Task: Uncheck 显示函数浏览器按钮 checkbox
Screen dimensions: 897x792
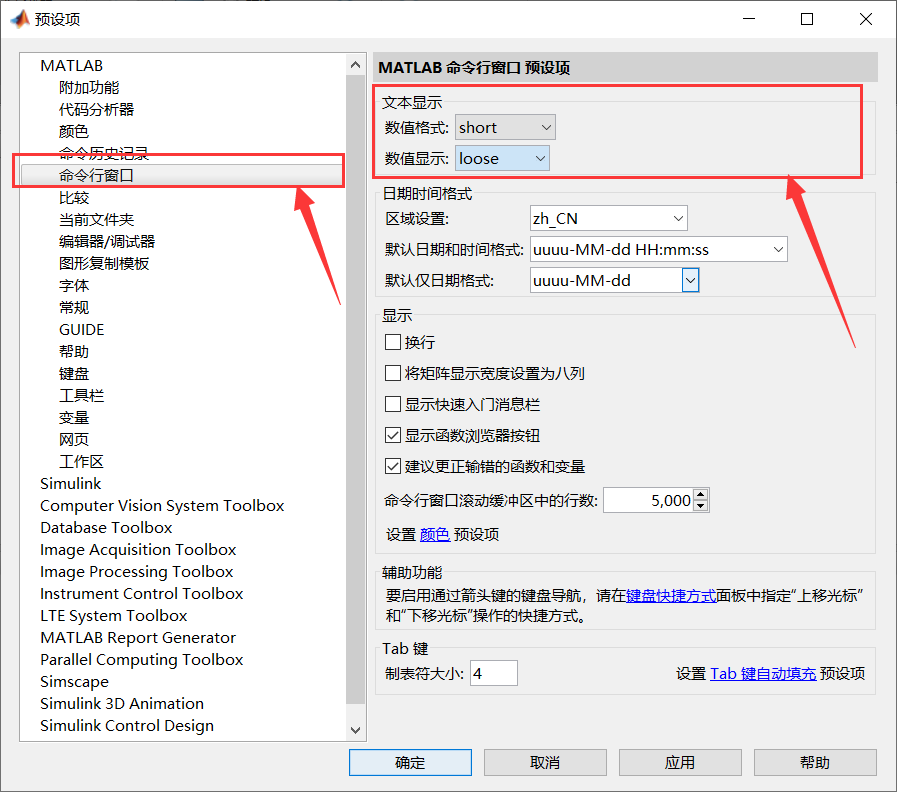Action: click(x=392, y=435)
